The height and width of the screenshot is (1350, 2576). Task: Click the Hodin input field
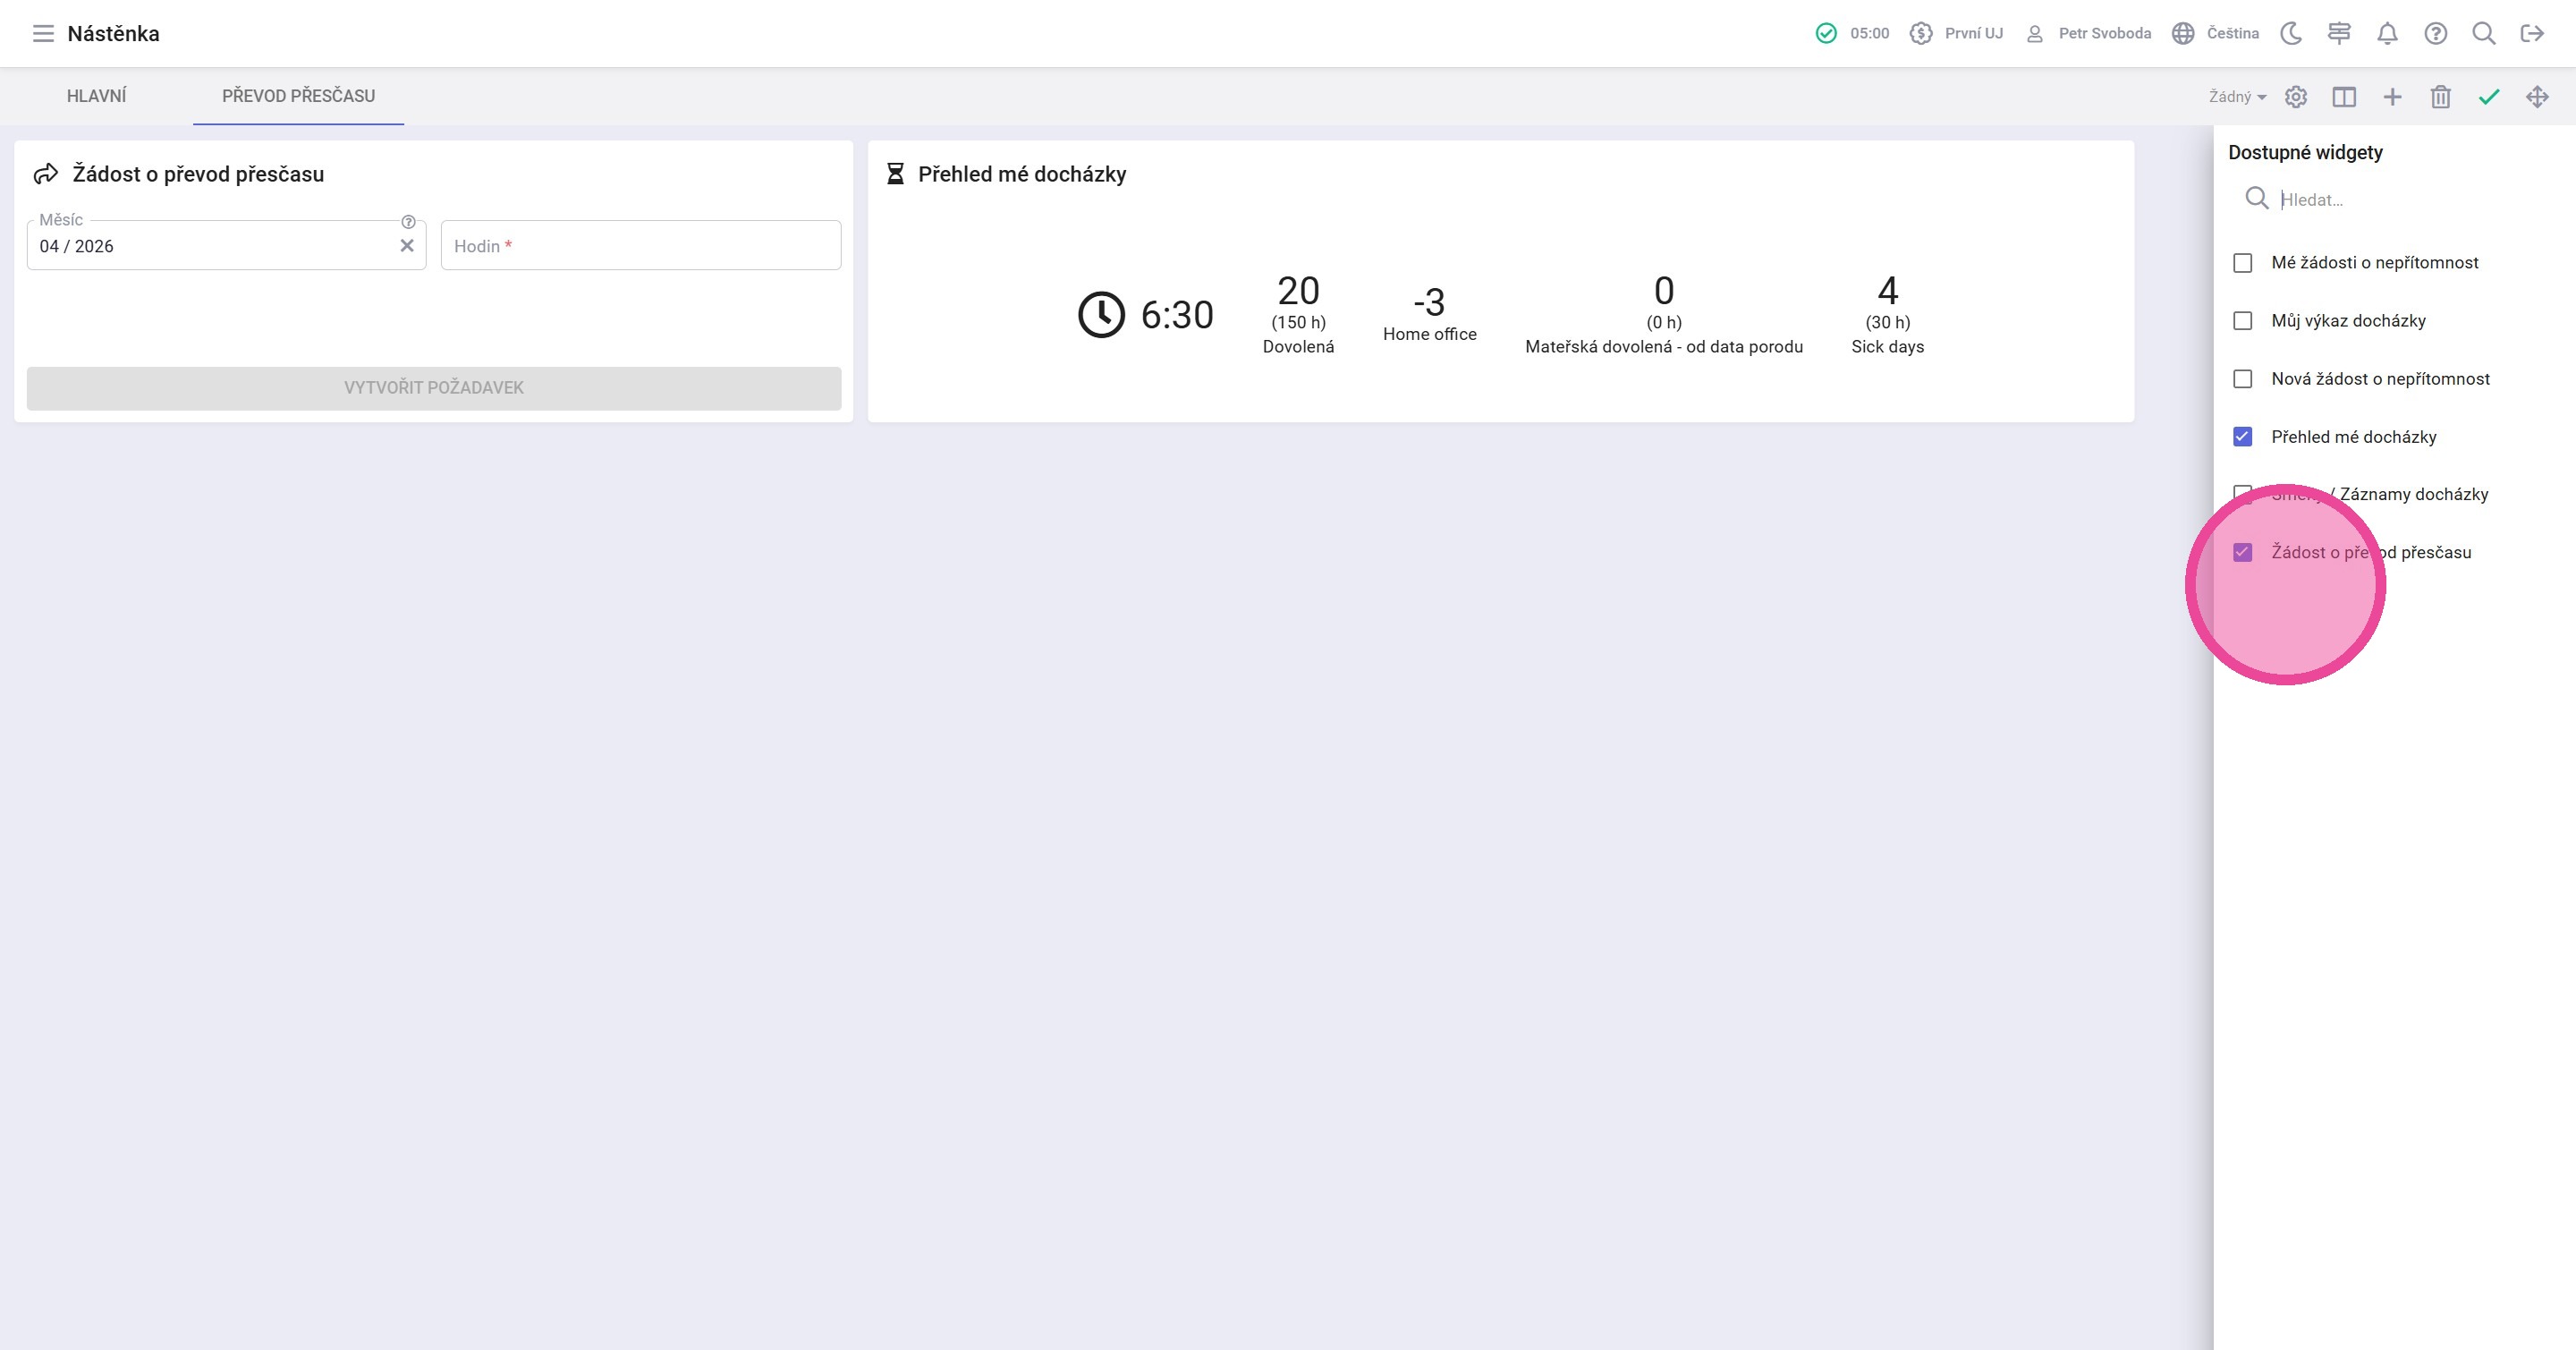[640, 246]
